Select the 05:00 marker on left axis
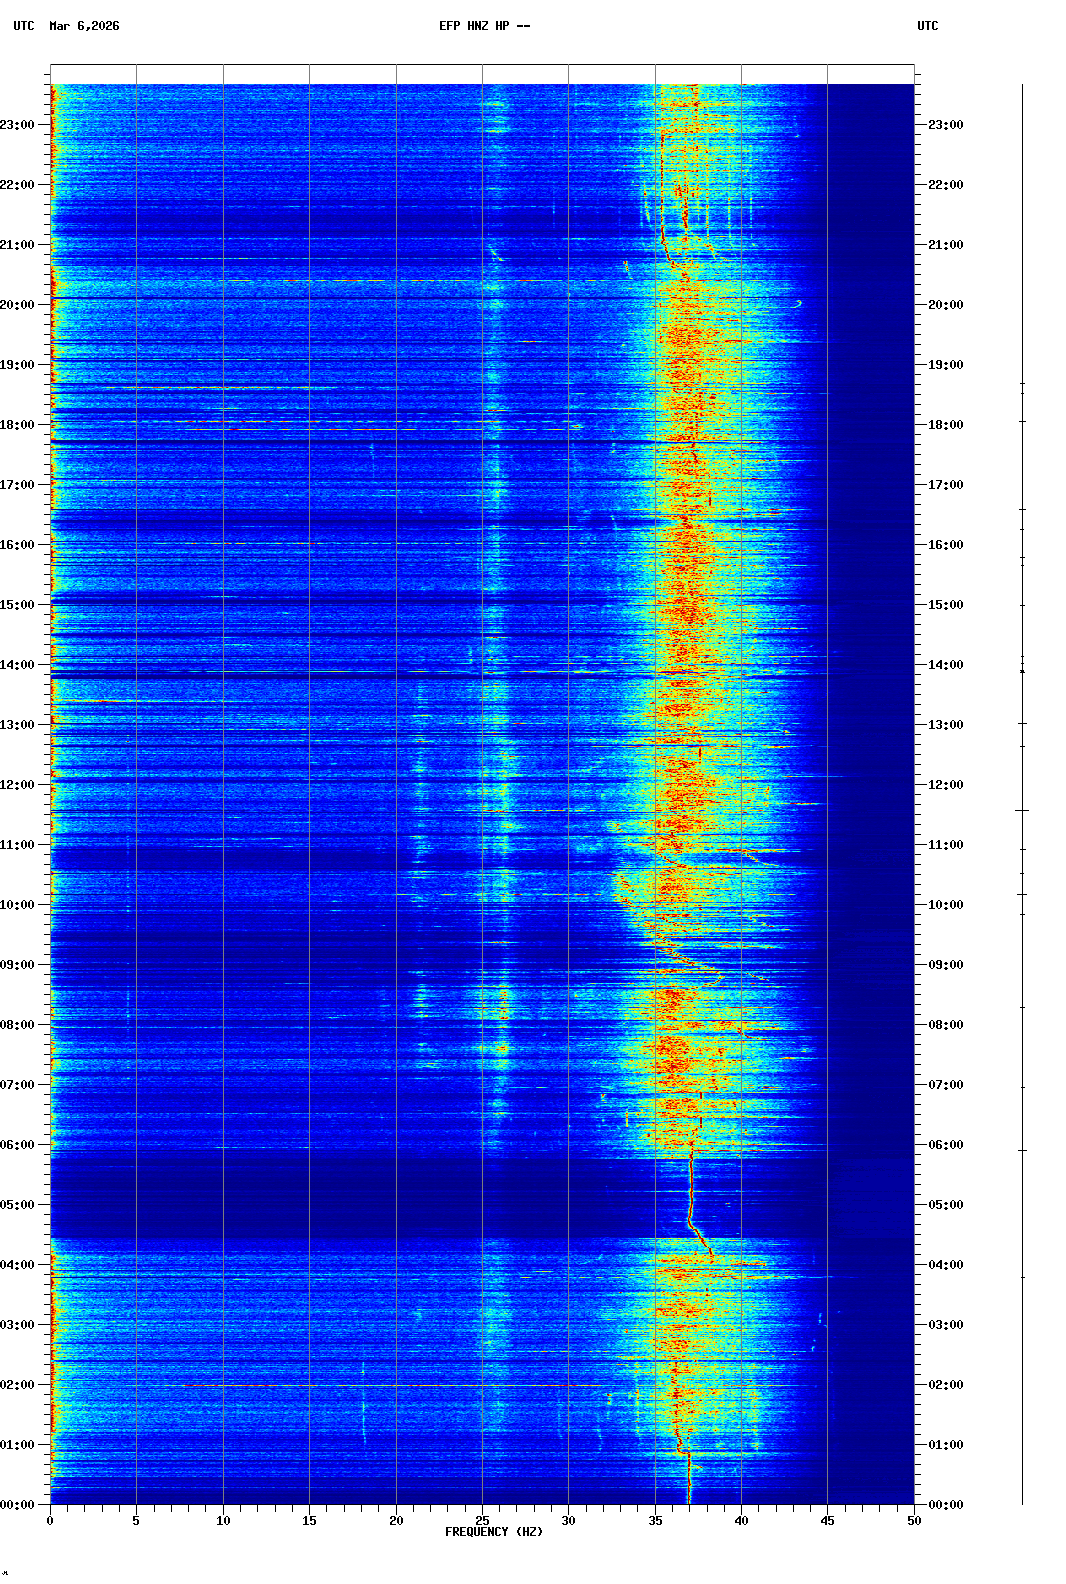This screenshot has height=1584, width=1066. (18, 1205)
